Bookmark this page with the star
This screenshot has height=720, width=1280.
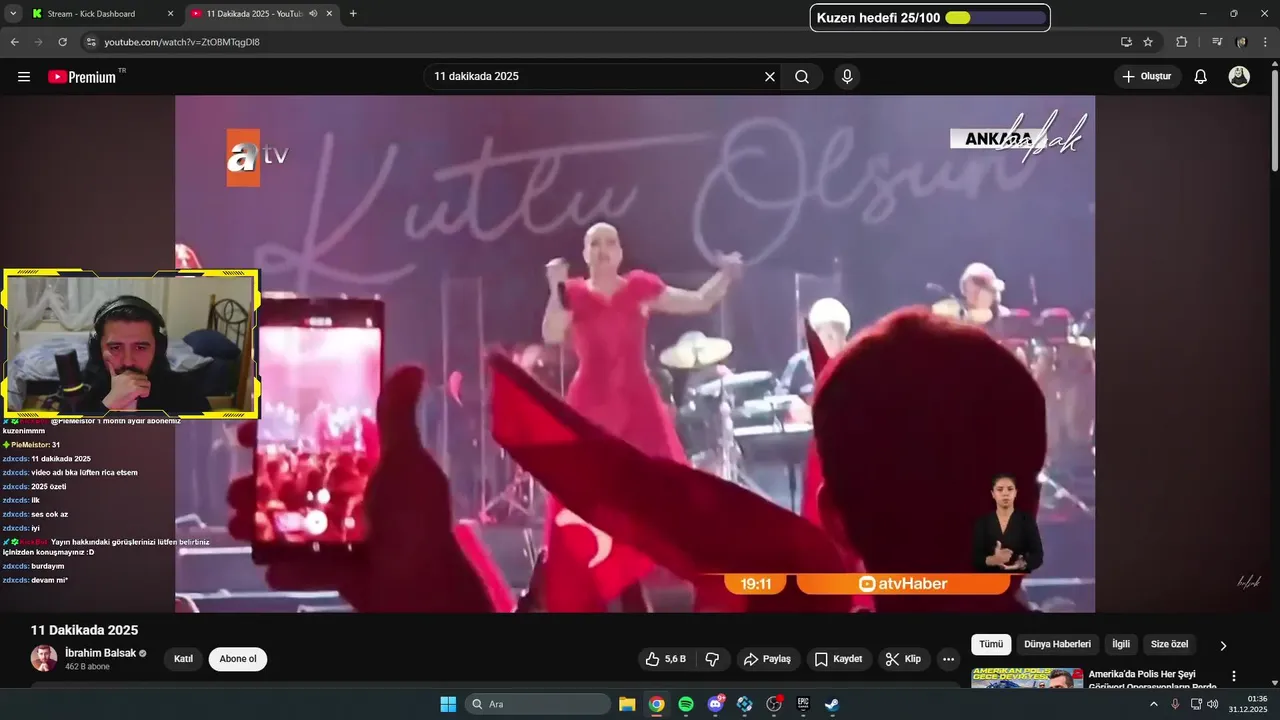[1148, 42]
